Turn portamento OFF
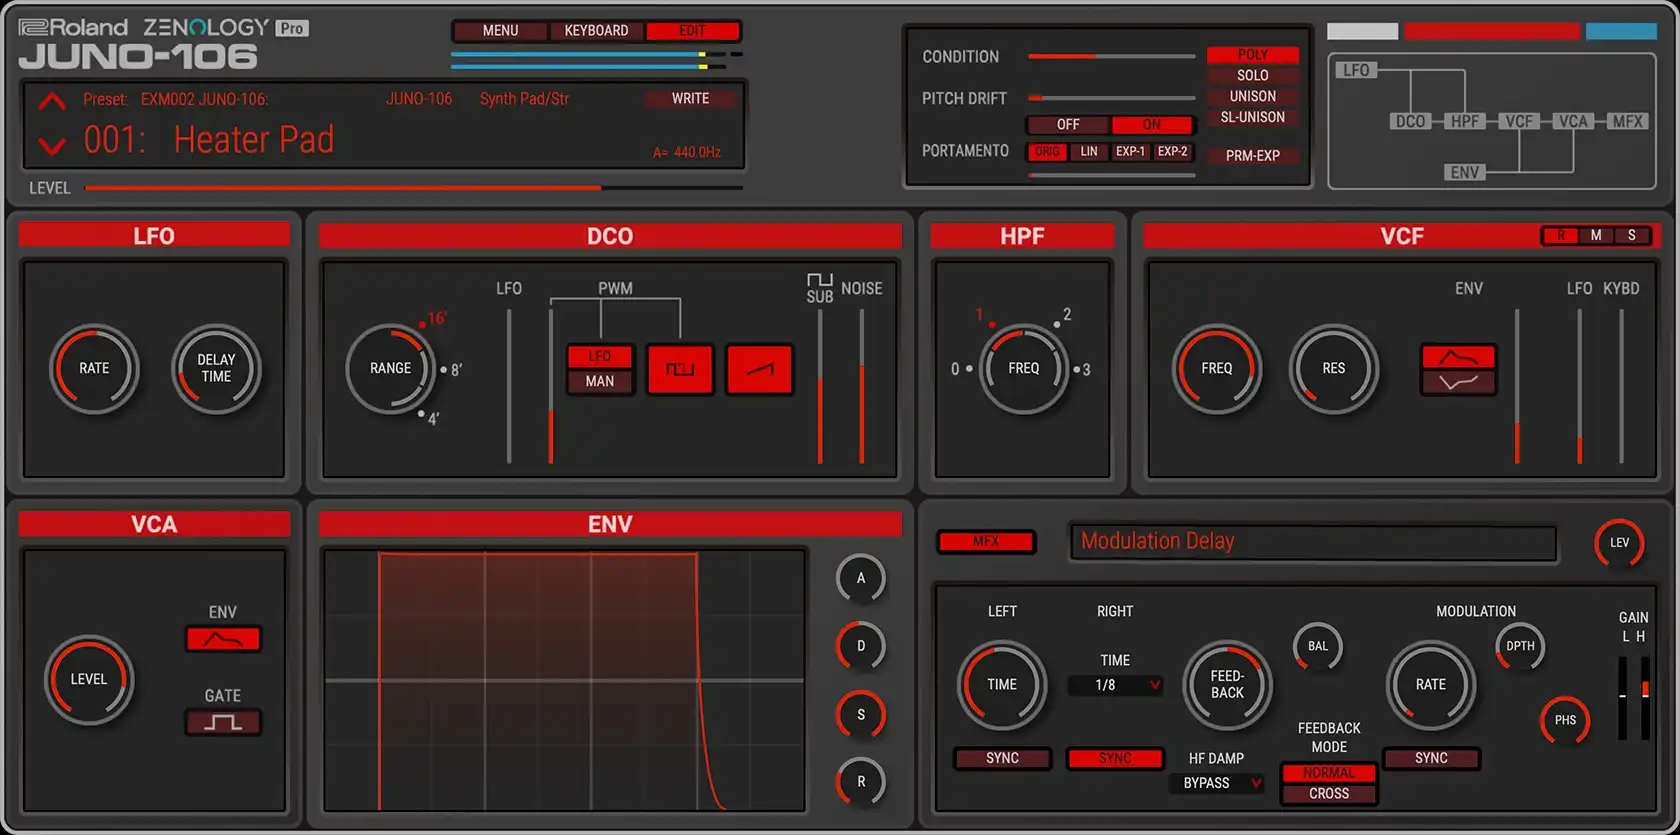Screen dimensions: 1680x835 click(x=1068, y=125)
